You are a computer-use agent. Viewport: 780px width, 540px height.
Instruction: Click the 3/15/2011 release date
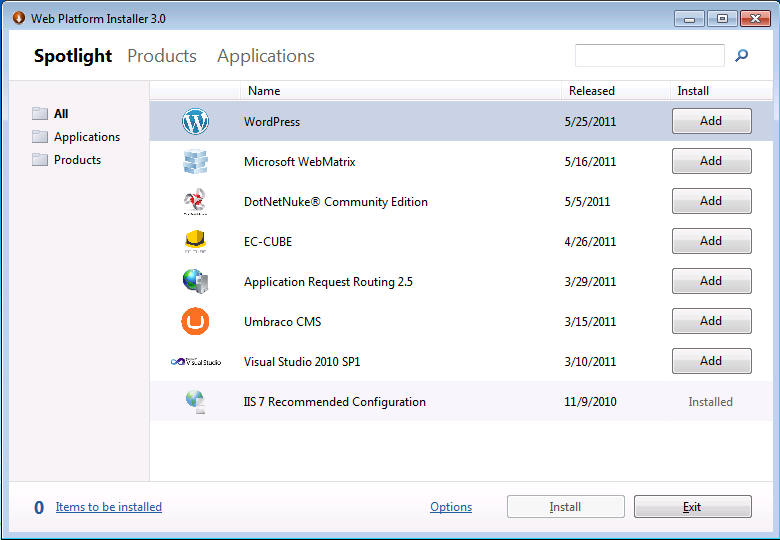pyautogui.click(x=590, y=322)
